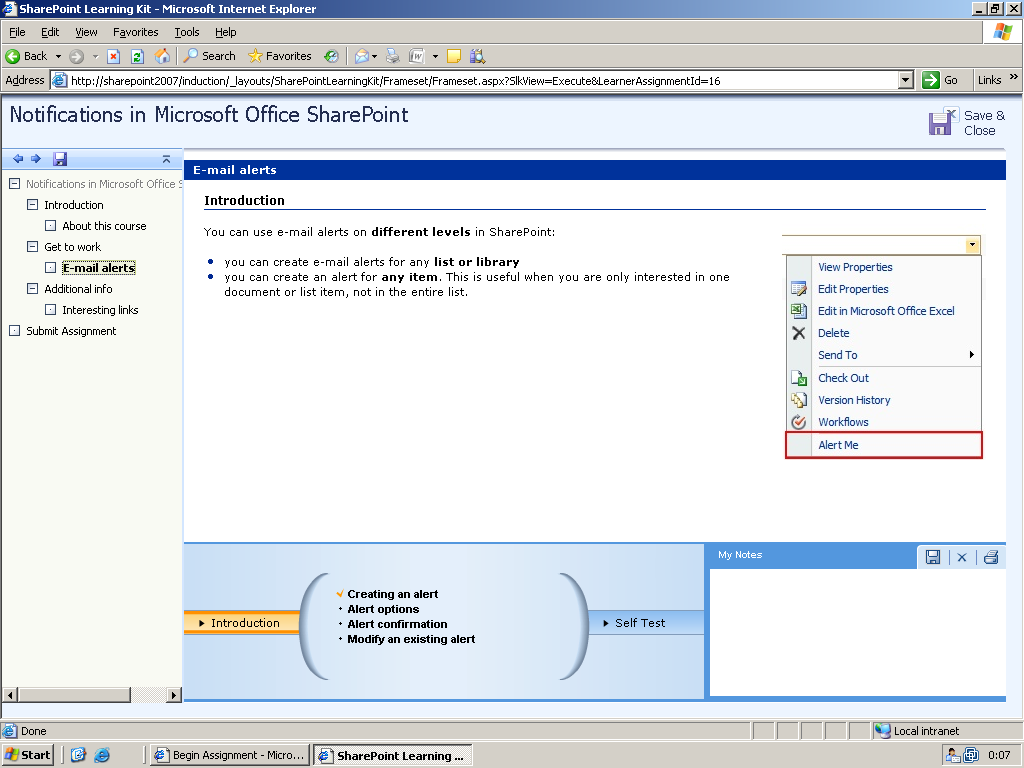Image resolution: width=1024 pixels, height=768 pixels.
Task: Open Alert confirmation topic
Action: coord(397,624)
